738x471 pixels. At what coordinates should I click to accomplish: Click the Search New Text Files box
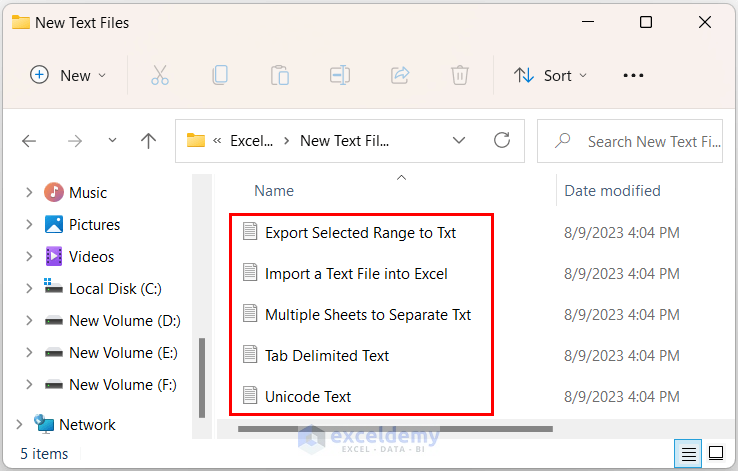click(x=640, y=141)
